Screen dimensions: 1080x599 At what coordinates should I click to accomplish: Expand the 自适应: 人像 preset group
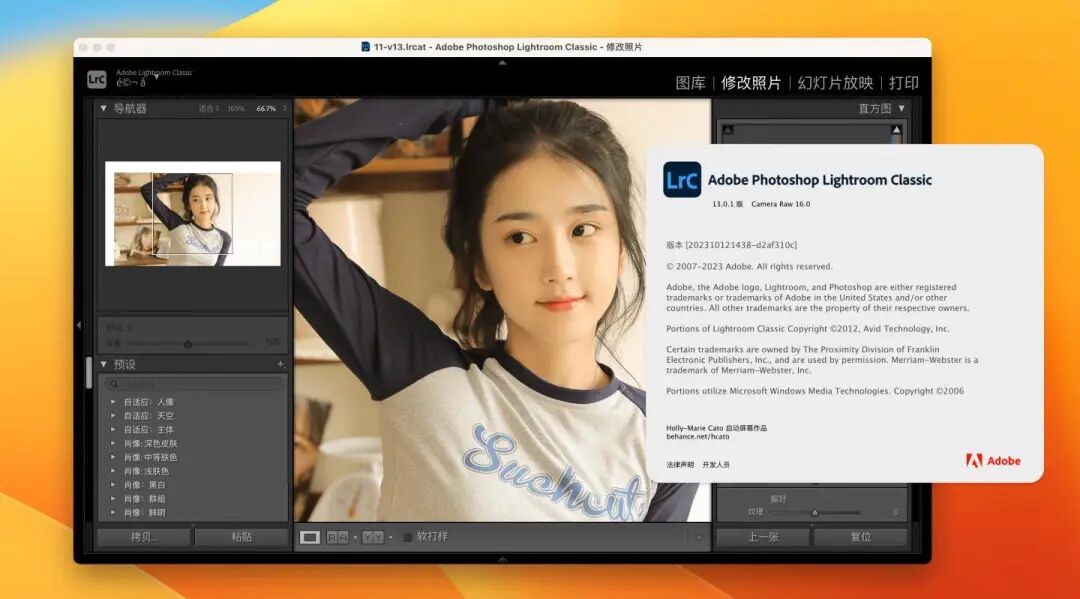(113, 401)
